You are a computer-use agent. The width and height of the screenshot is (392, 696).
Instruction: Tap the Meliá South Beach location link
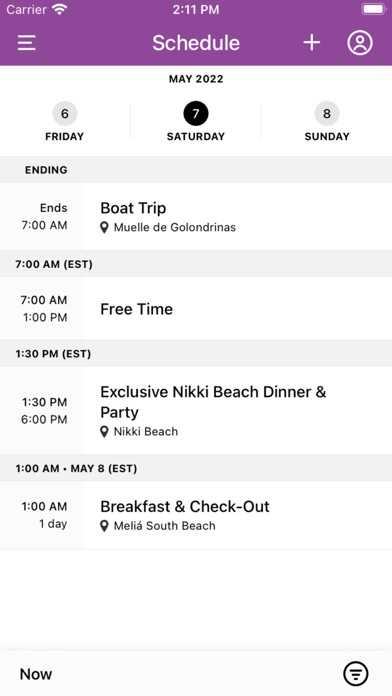[164, 526]
